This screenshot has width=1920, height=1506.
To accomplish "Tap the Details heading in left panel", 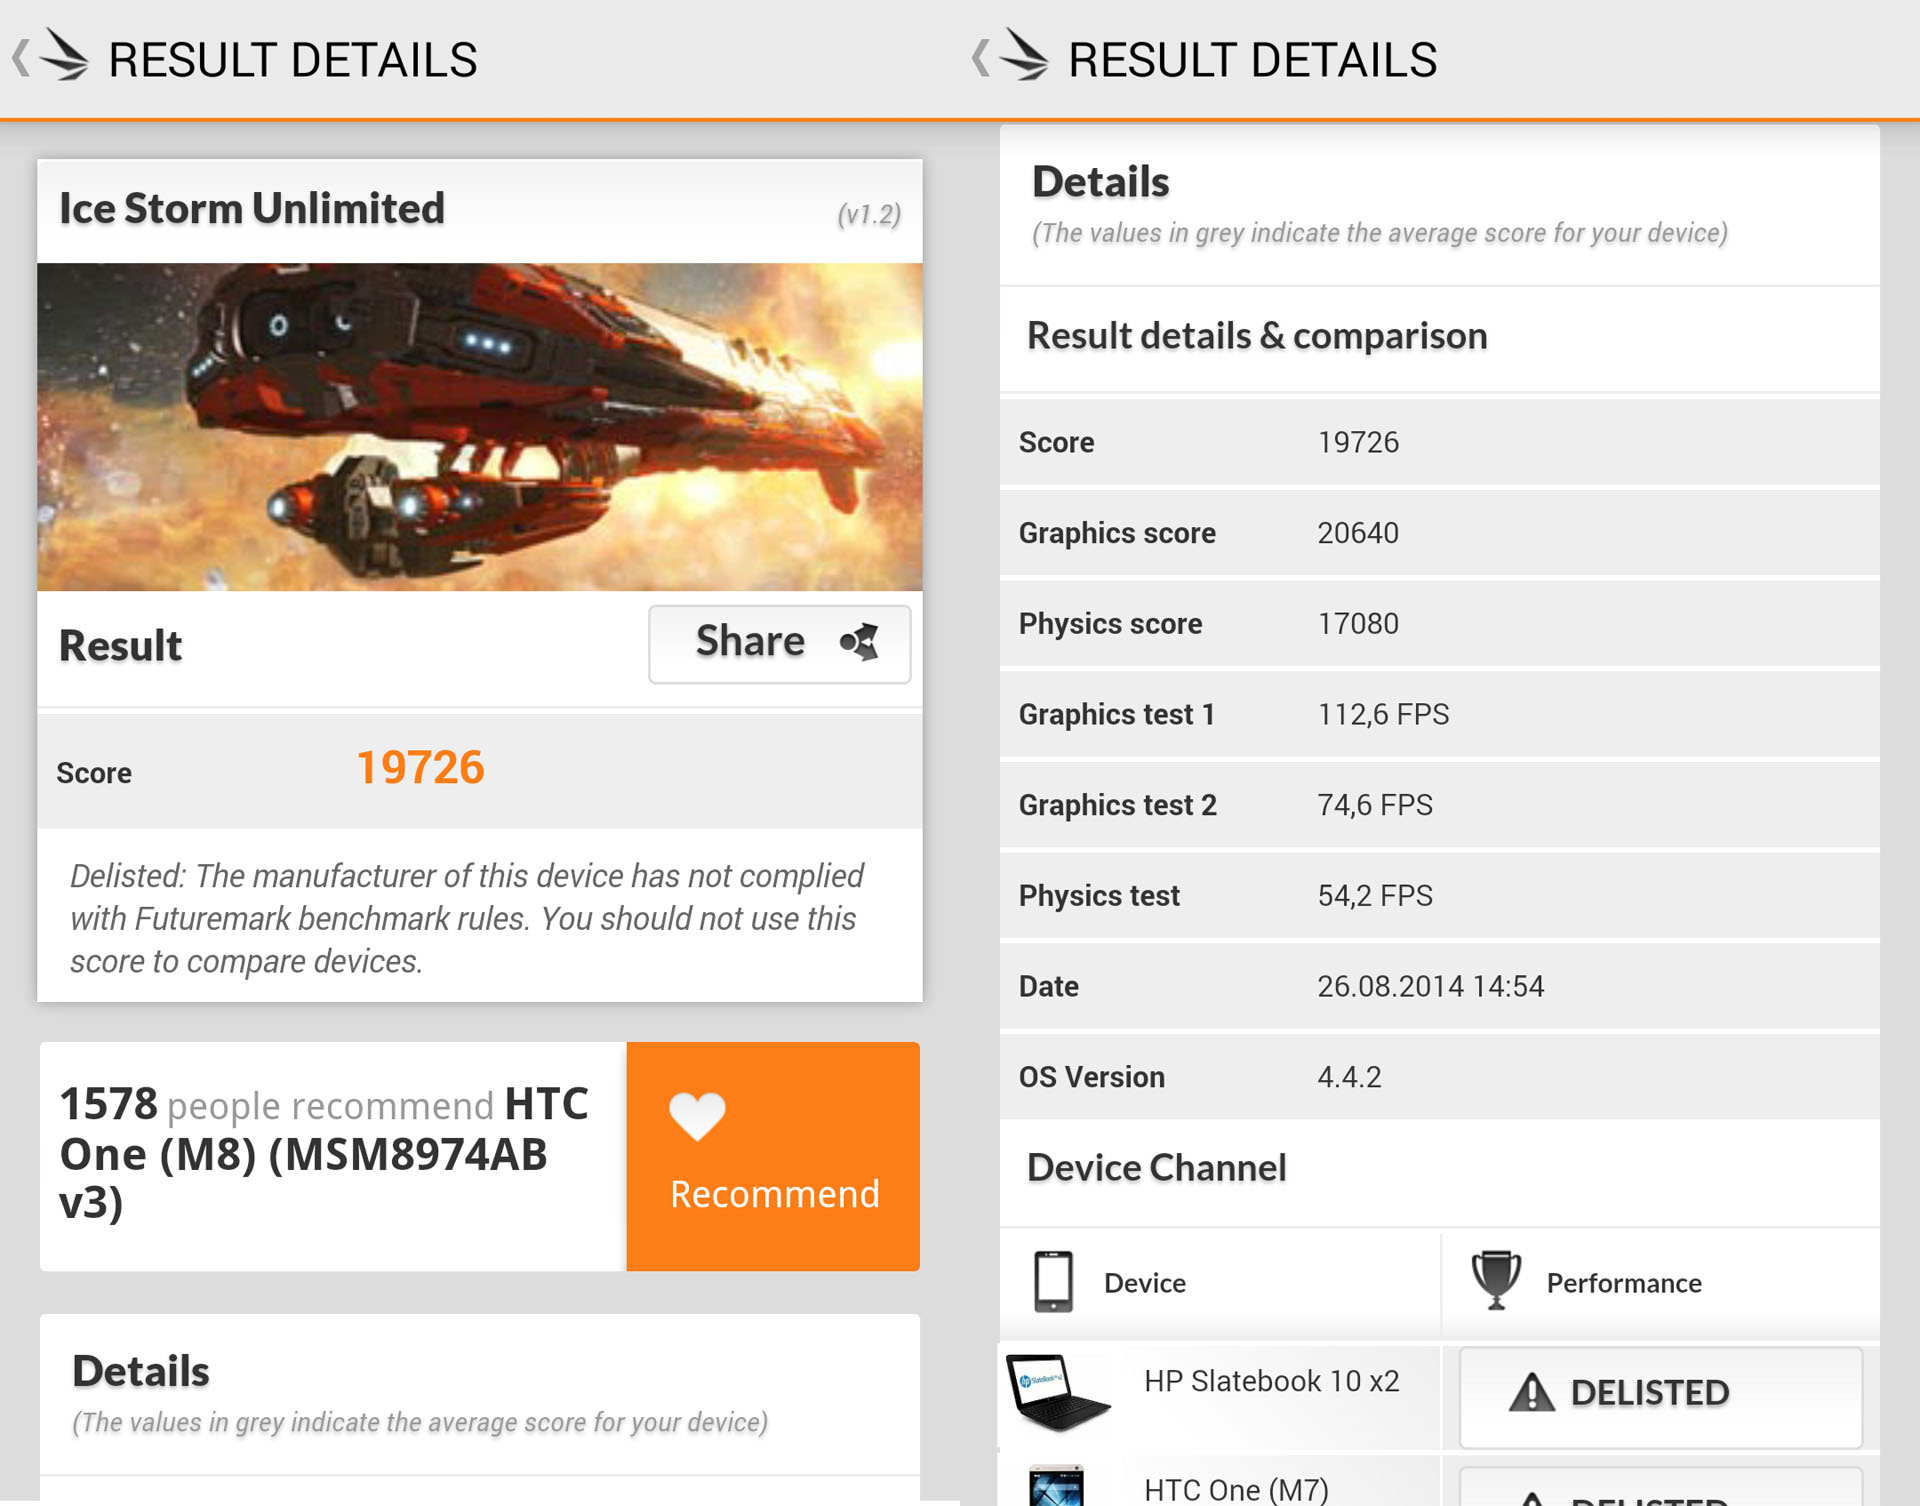I will coord(141,1371).
